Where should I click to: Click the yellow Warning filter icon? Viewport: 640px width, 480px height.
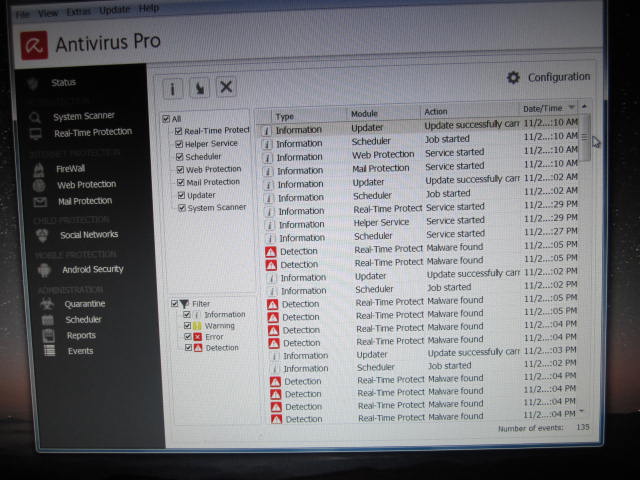point(197,326)
